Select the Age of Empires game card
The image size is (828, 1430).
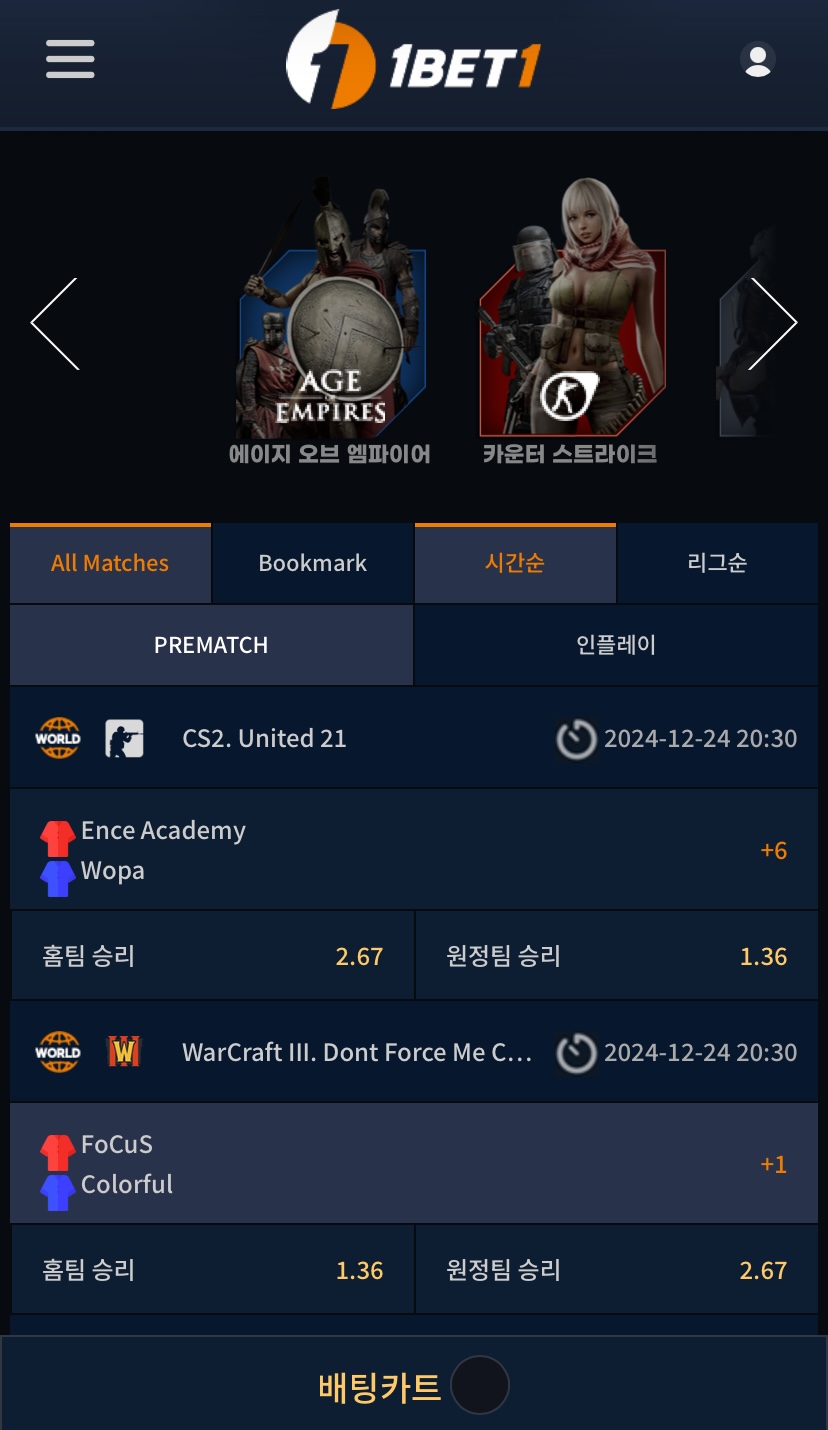coord(330,322)
